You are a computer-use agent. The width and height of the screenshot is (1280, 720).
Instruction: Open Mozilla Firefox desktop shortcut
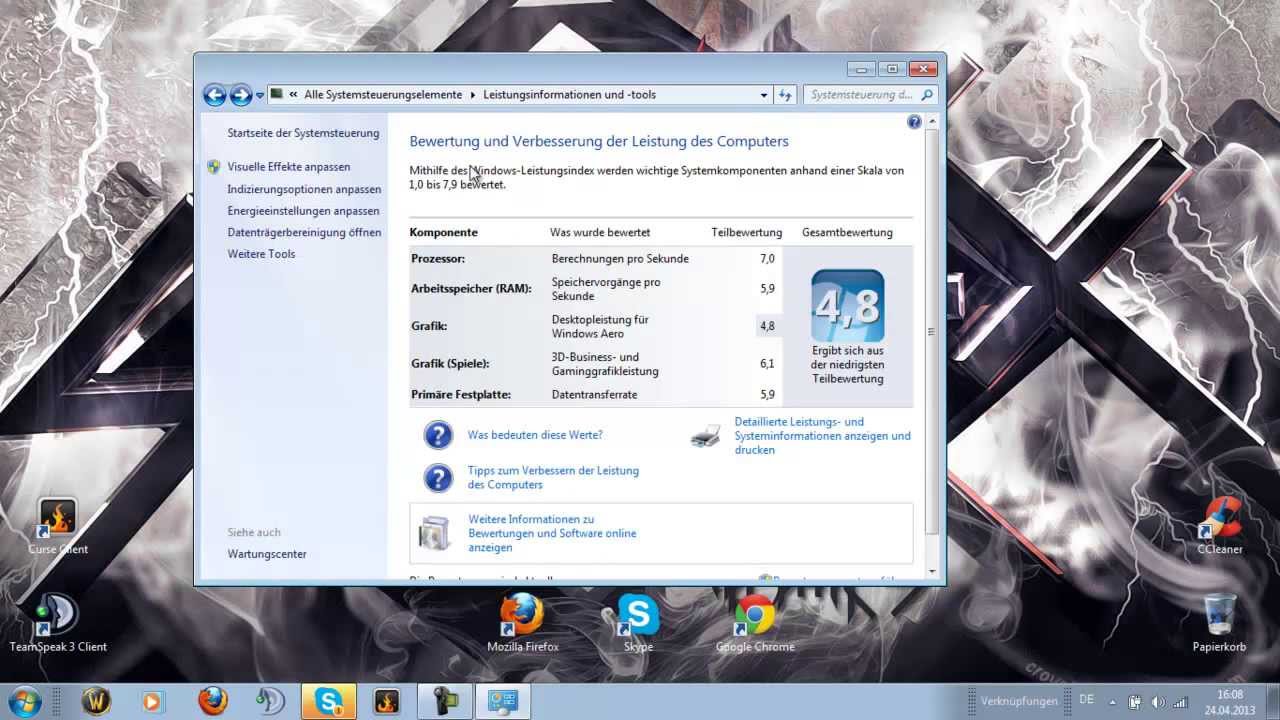pos(522,623)
